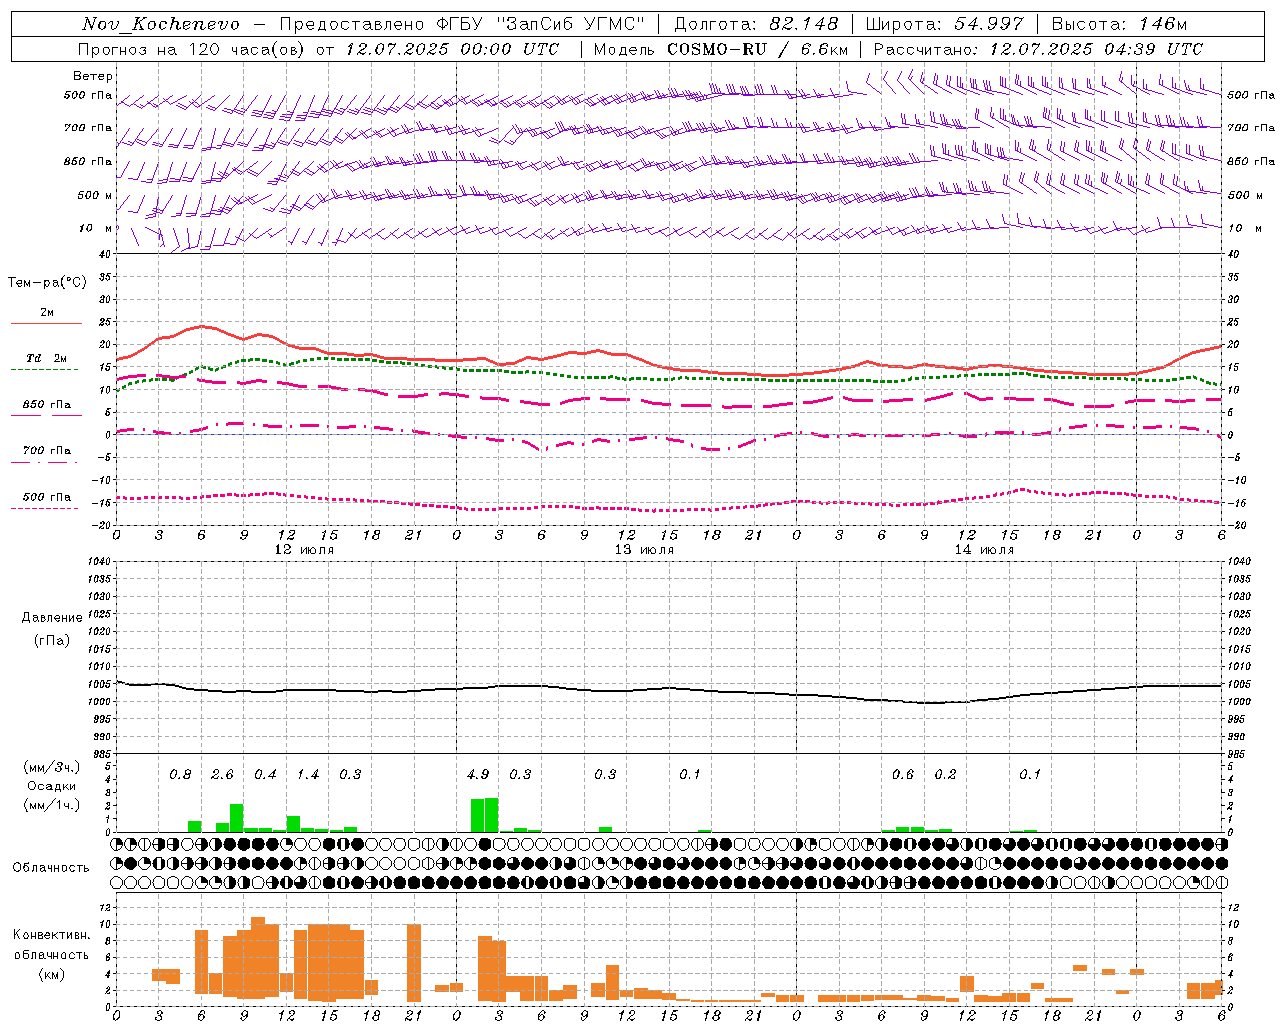Click the 1.4 precipitation total

click(308, 774)
